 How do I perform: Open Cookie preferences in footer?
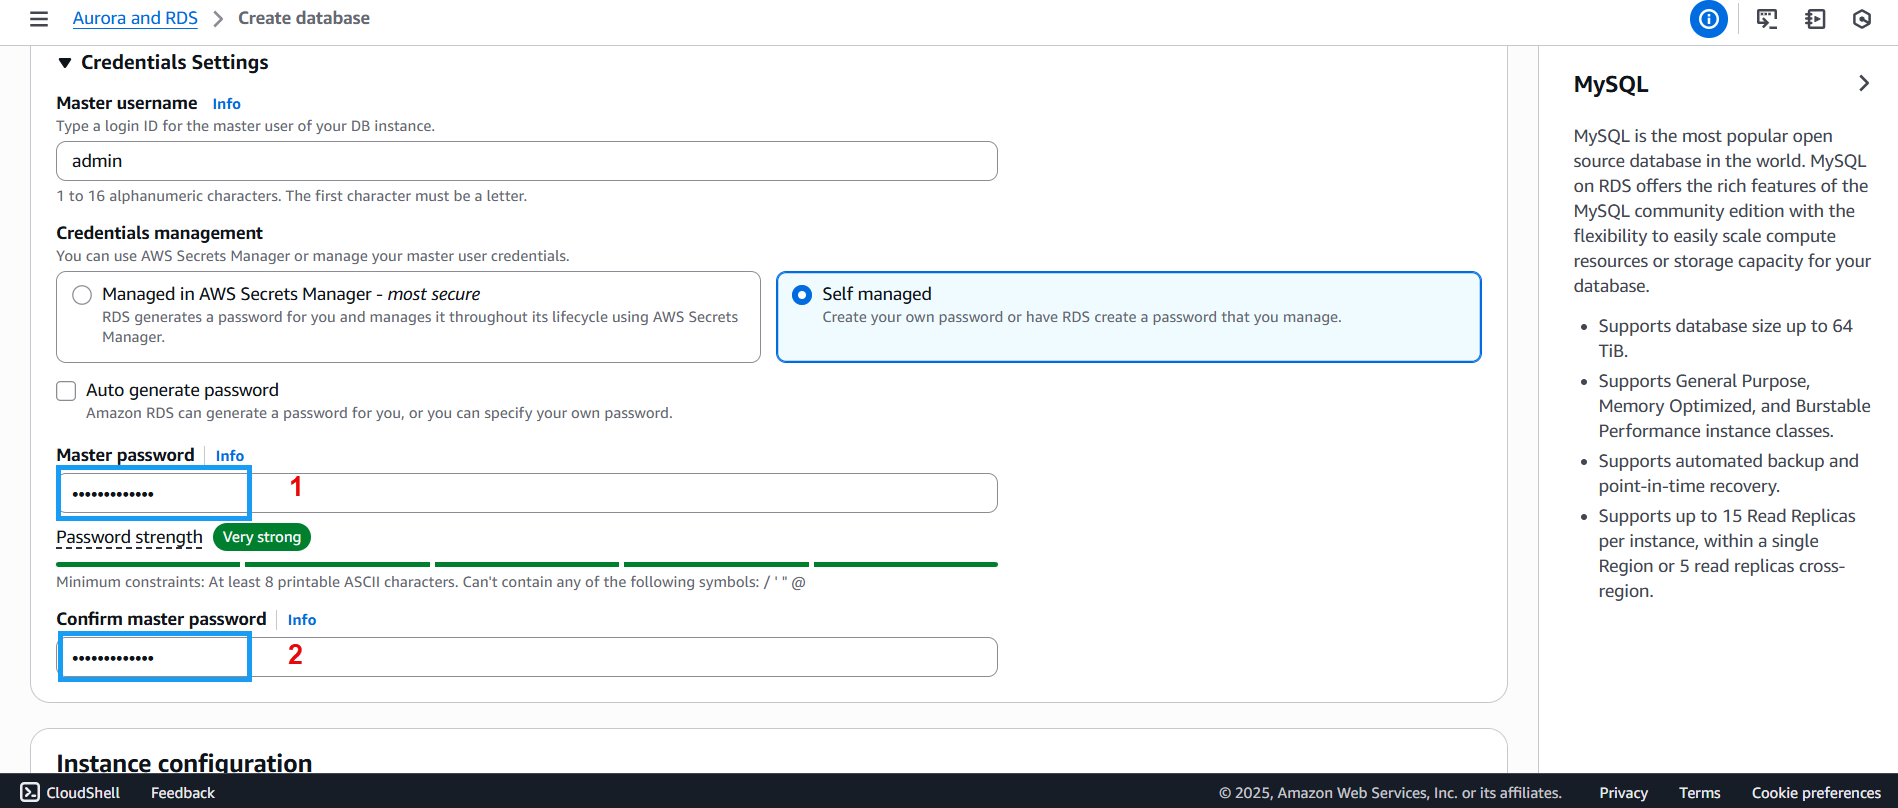[1816, 792]
